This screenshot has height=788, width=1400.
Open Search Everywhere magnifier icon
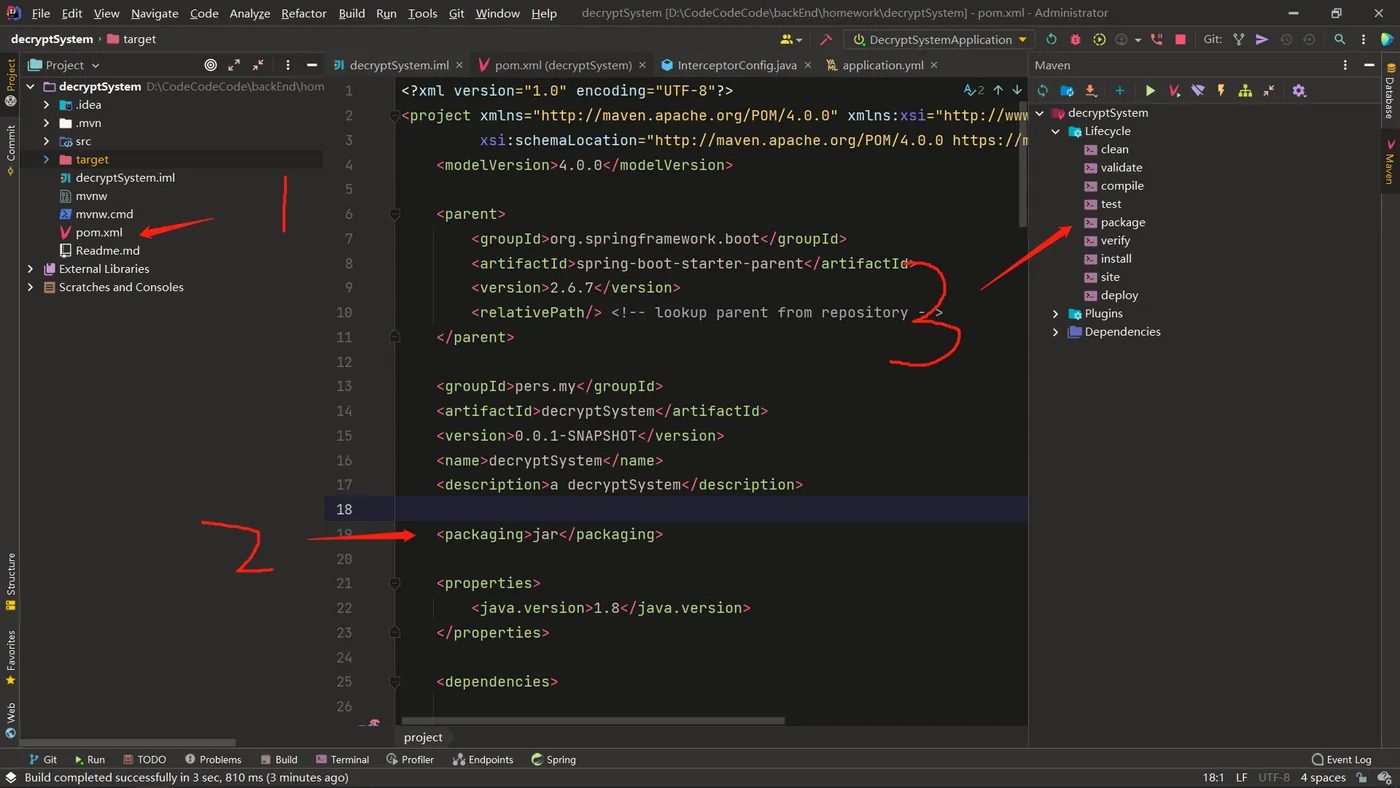(1340, 40)
